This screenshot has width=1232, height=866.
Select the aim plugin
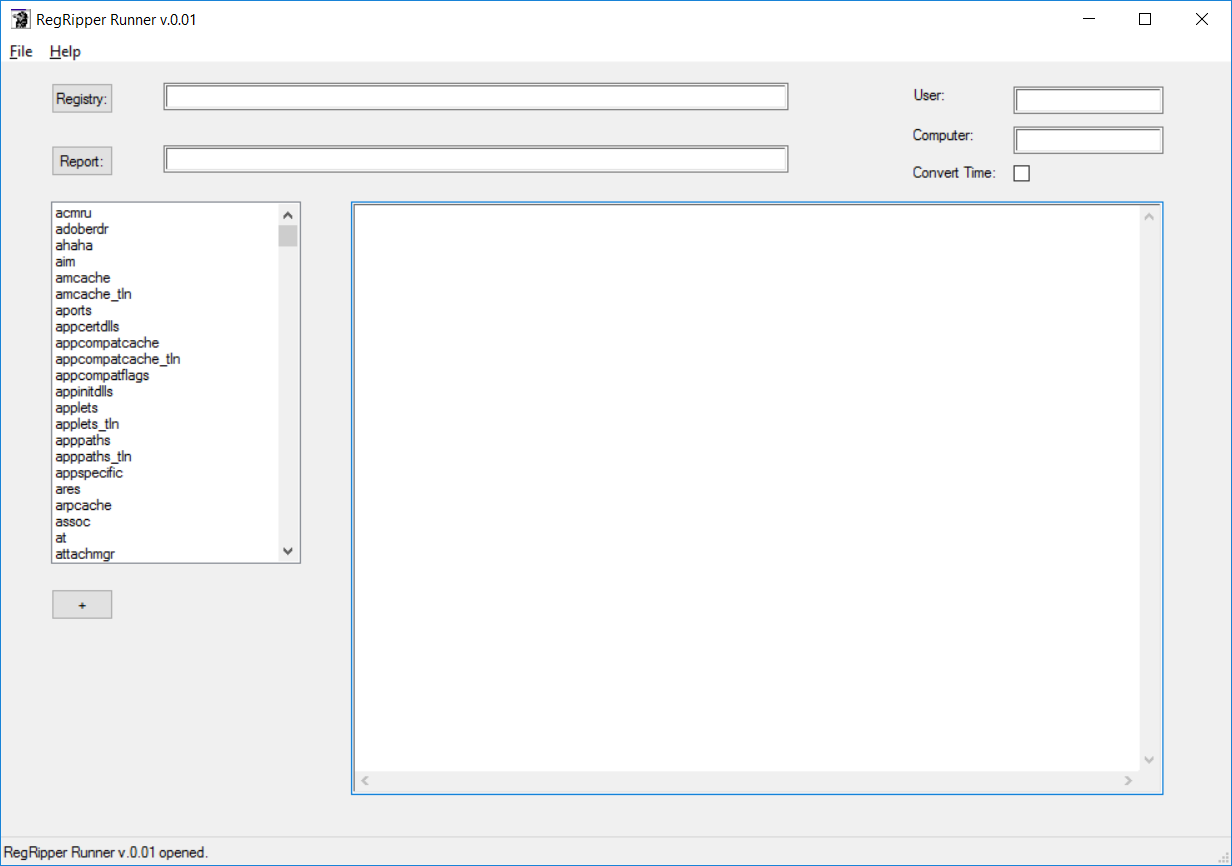point(65,261)
